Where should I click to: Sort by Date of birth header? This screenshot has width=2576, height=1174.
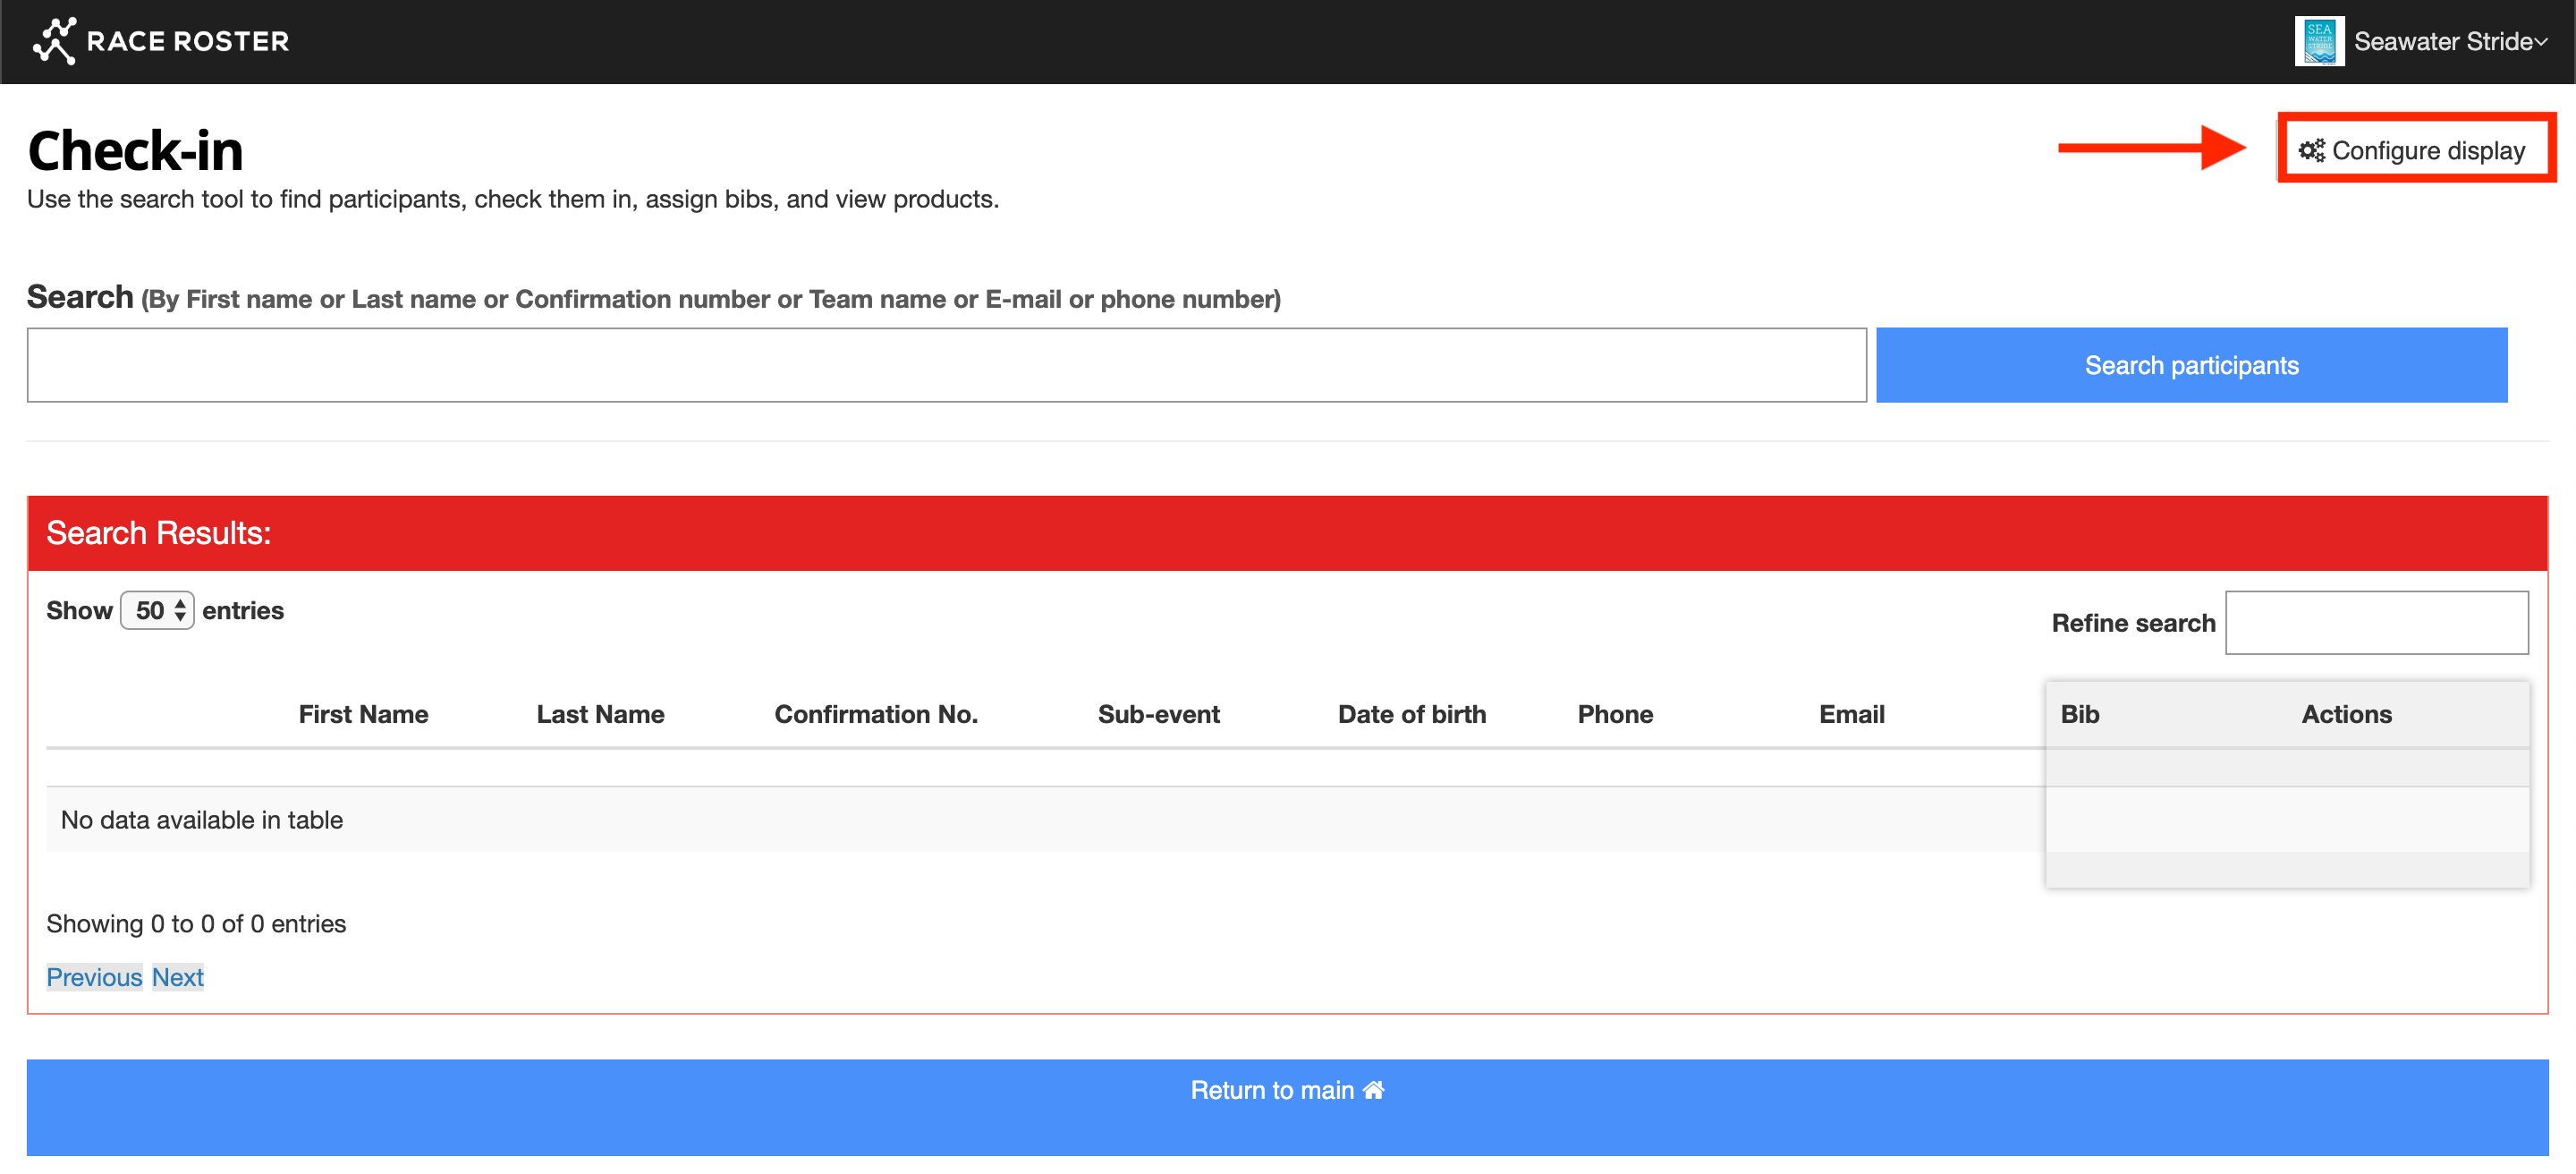[1411, 714]
